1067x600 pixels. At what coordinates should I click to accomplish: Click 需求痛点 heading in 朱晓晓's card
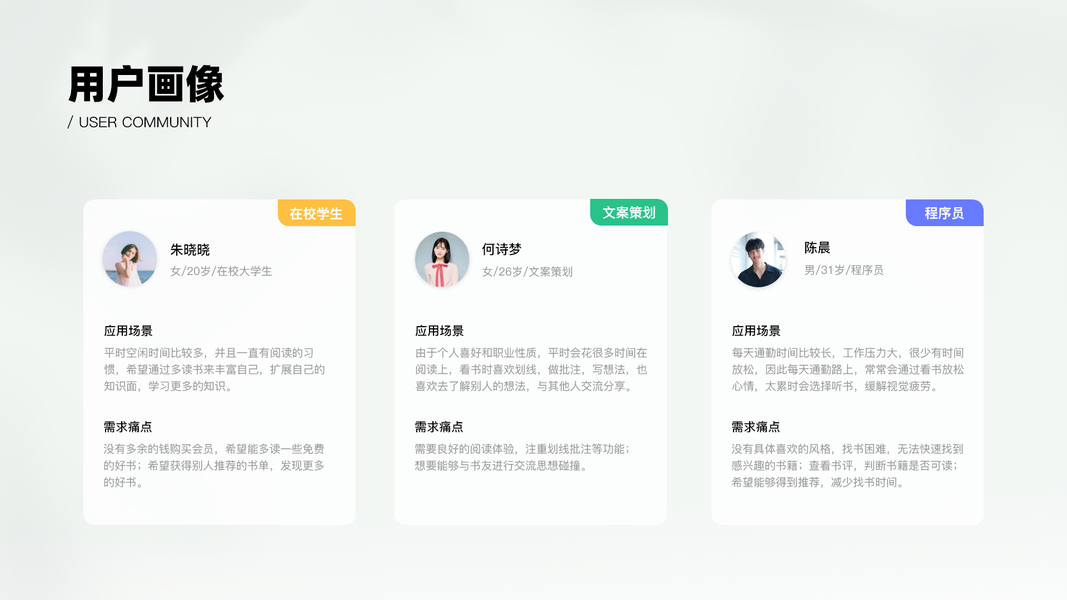(128, 427)
